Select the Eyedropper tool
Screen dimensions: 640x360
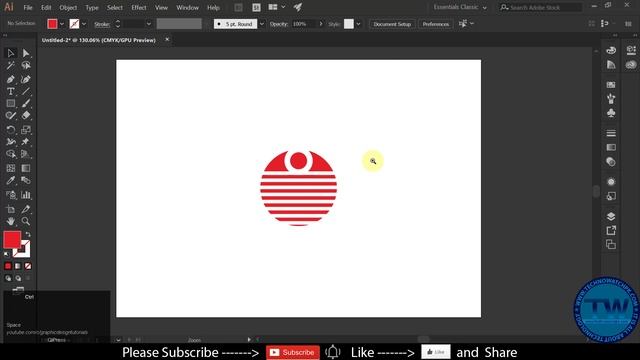11,180
